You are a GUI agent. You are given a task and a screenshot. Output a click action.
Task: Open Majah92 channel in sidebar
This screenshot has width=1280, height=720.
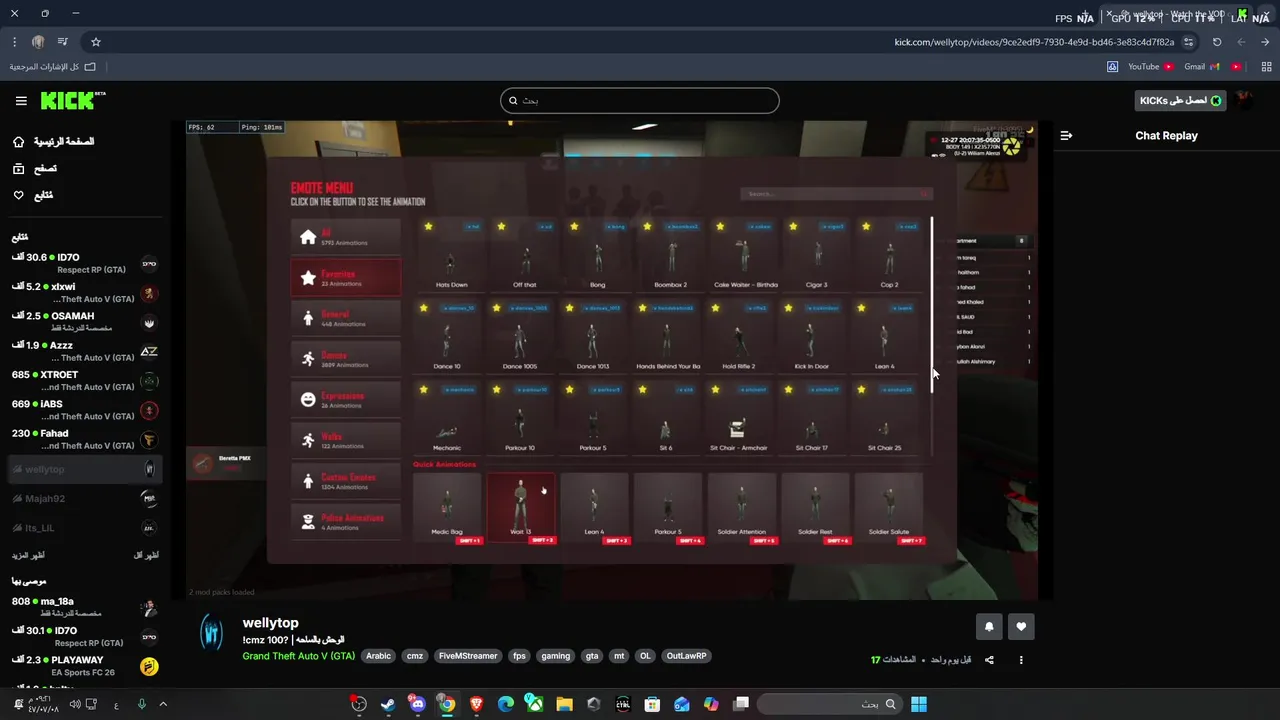85,498
